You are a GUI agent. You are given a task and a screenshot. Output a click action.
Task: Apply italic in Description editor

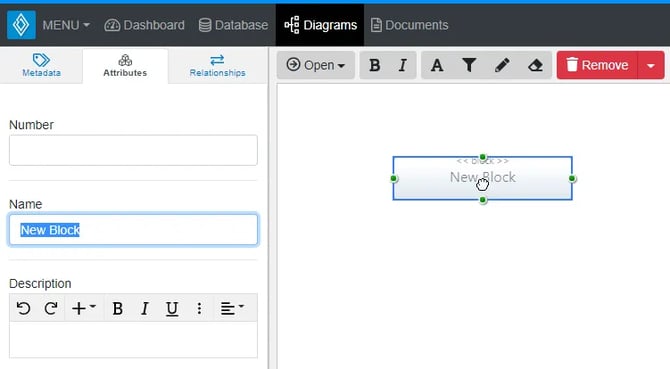click(145, 308)
